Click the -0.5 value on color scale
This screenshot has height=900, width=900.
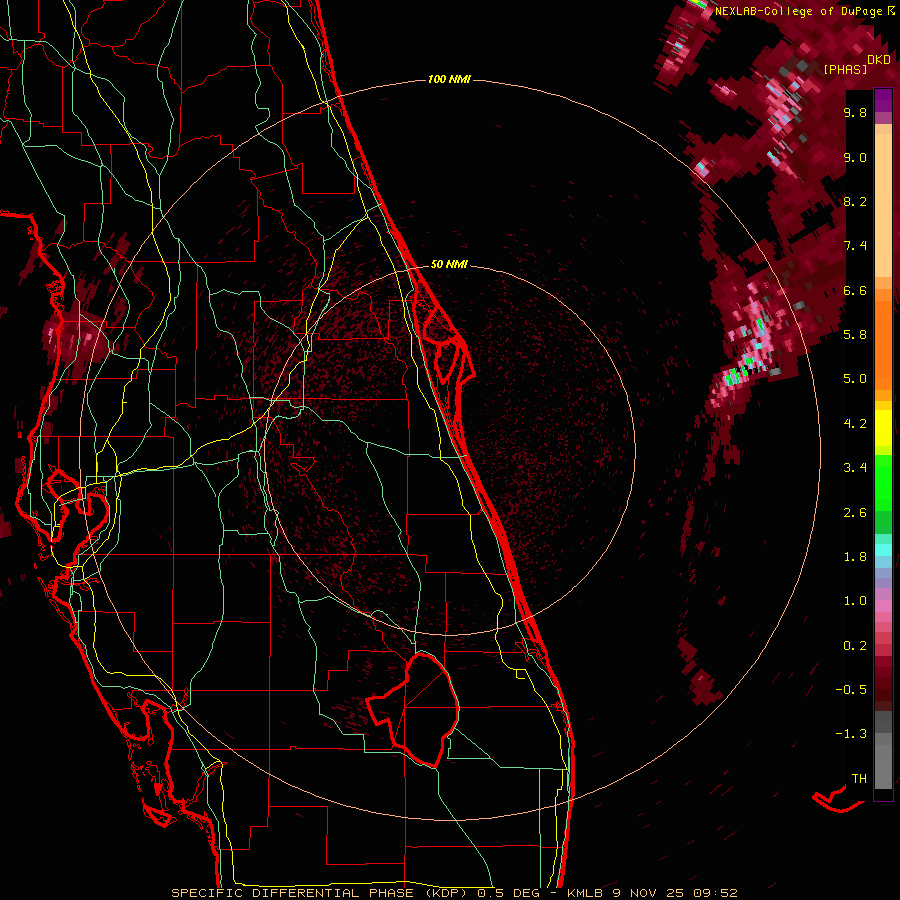[x=851, y=690]
